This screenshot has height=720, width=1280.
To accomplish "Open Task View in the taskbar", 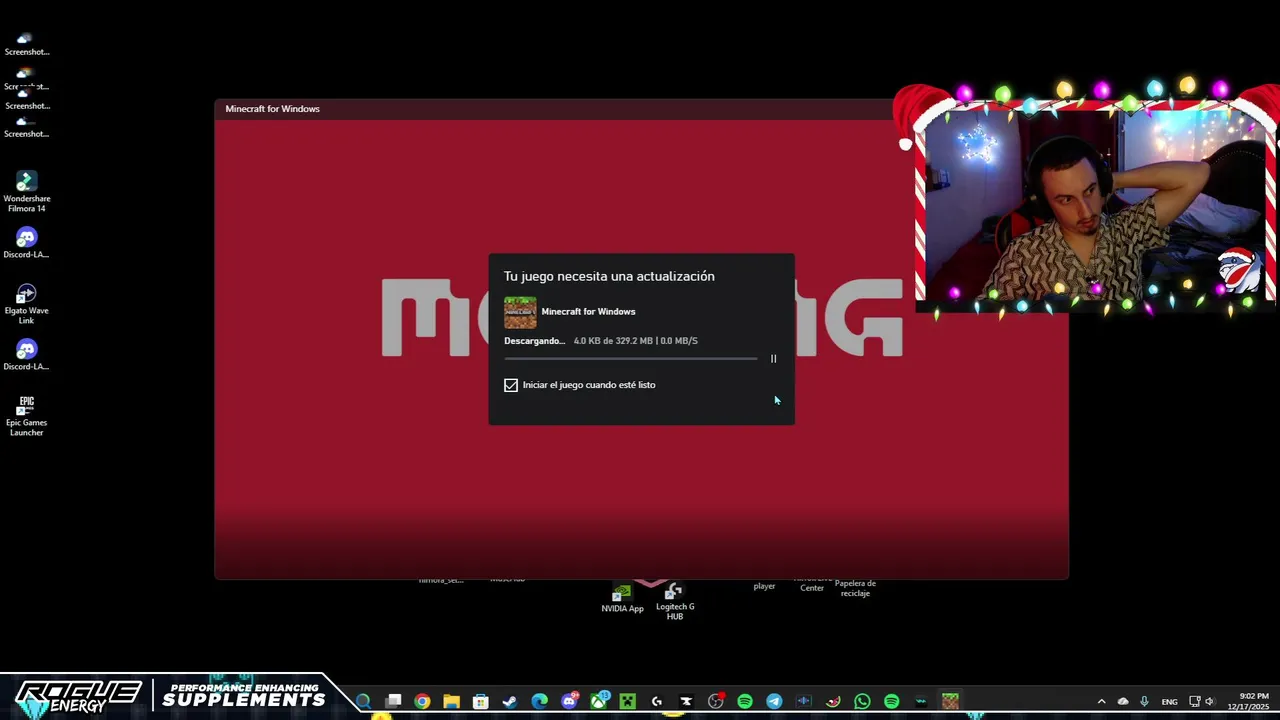I will pyautogui.click(x=393, y=702).
